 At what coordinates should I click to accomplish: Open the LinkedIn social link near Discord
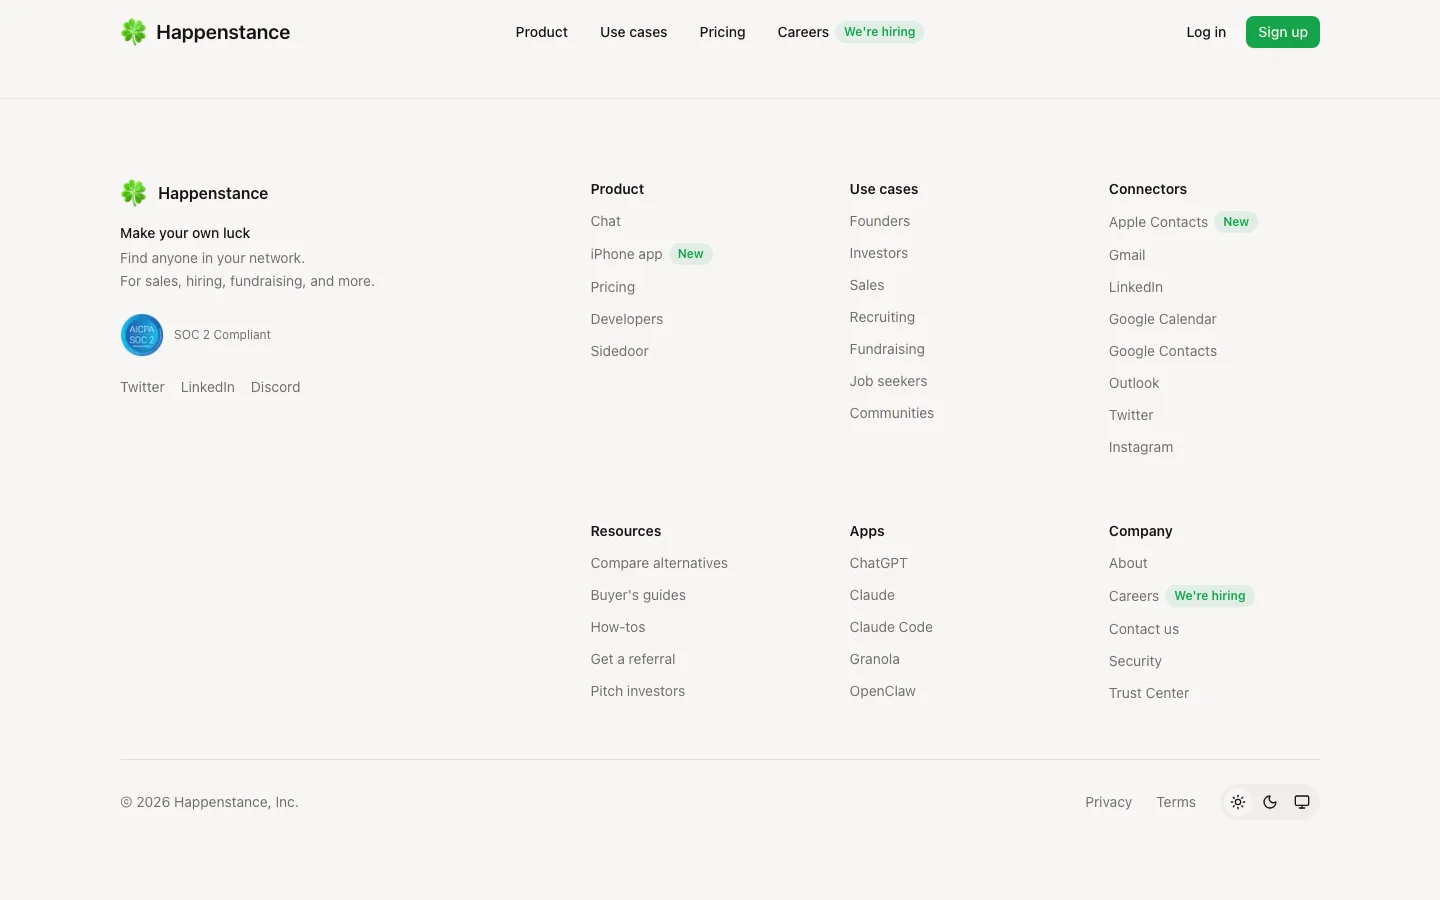(208, 387)
